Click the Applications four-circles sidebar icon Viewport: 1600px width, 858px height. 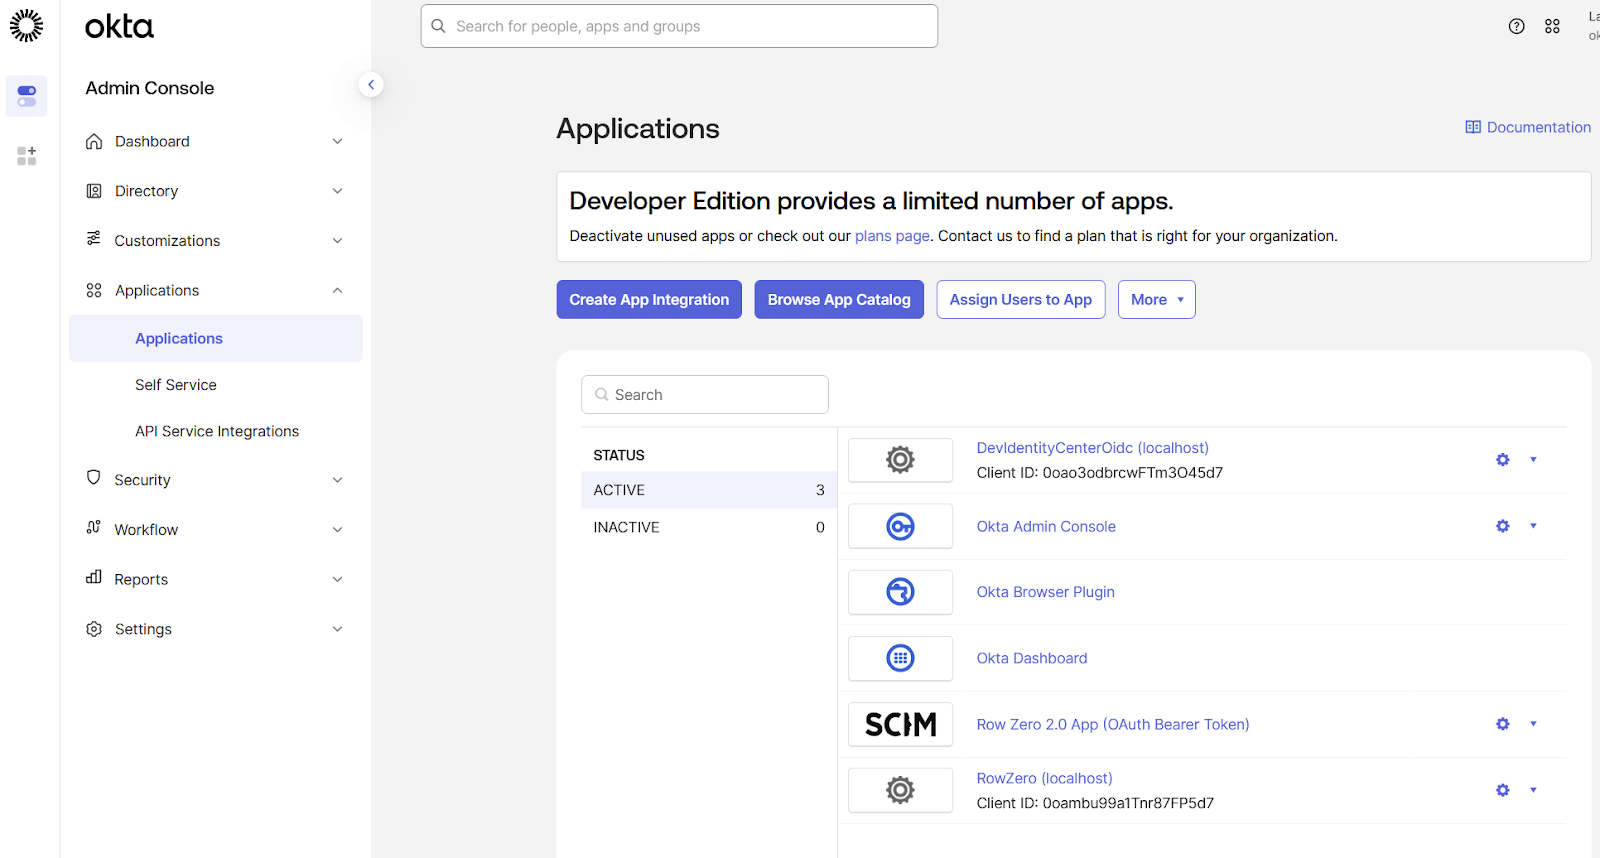(x=94, y=290)
